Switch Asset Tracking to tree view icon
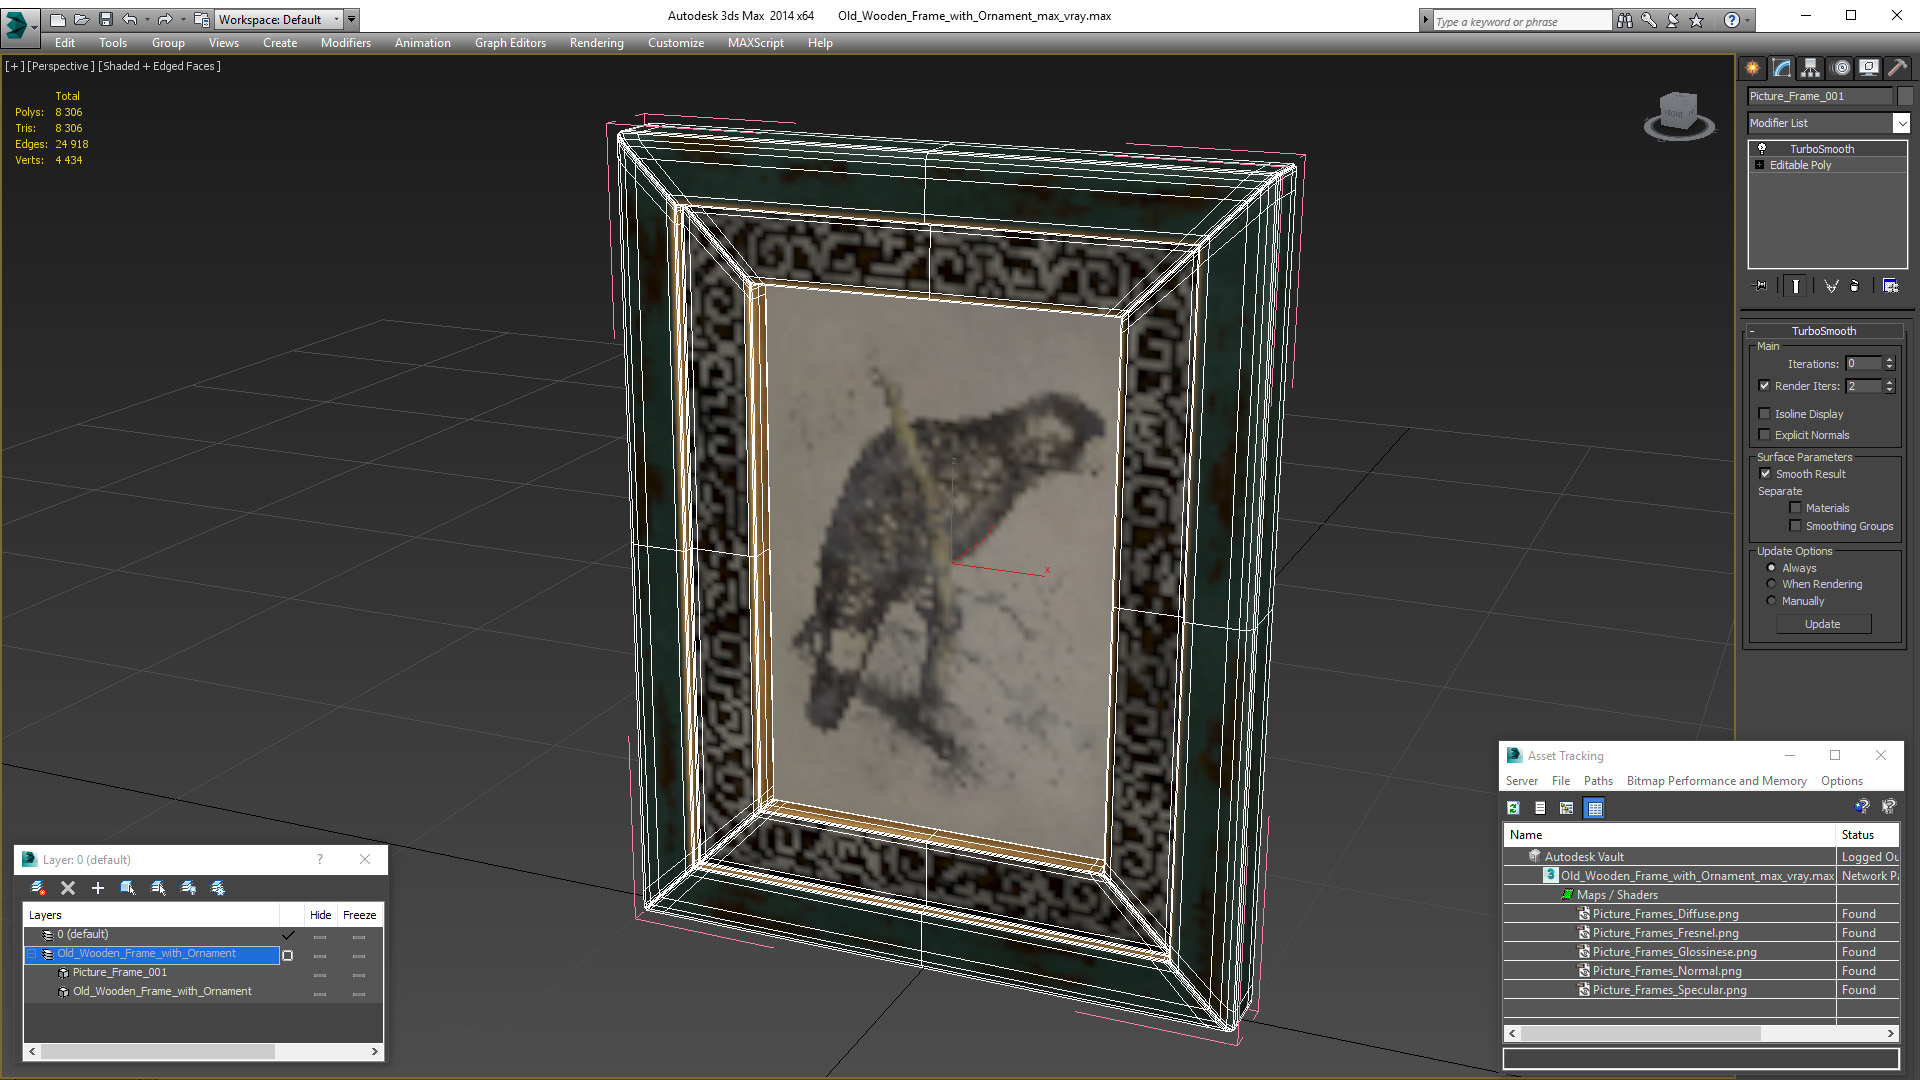This screenshot has height=1080, width=1920. coord(1567,808)
